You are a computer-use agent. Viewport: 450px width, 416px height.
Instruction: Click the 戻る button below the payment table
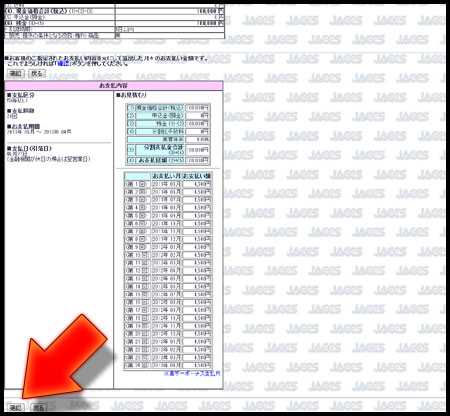38,407
